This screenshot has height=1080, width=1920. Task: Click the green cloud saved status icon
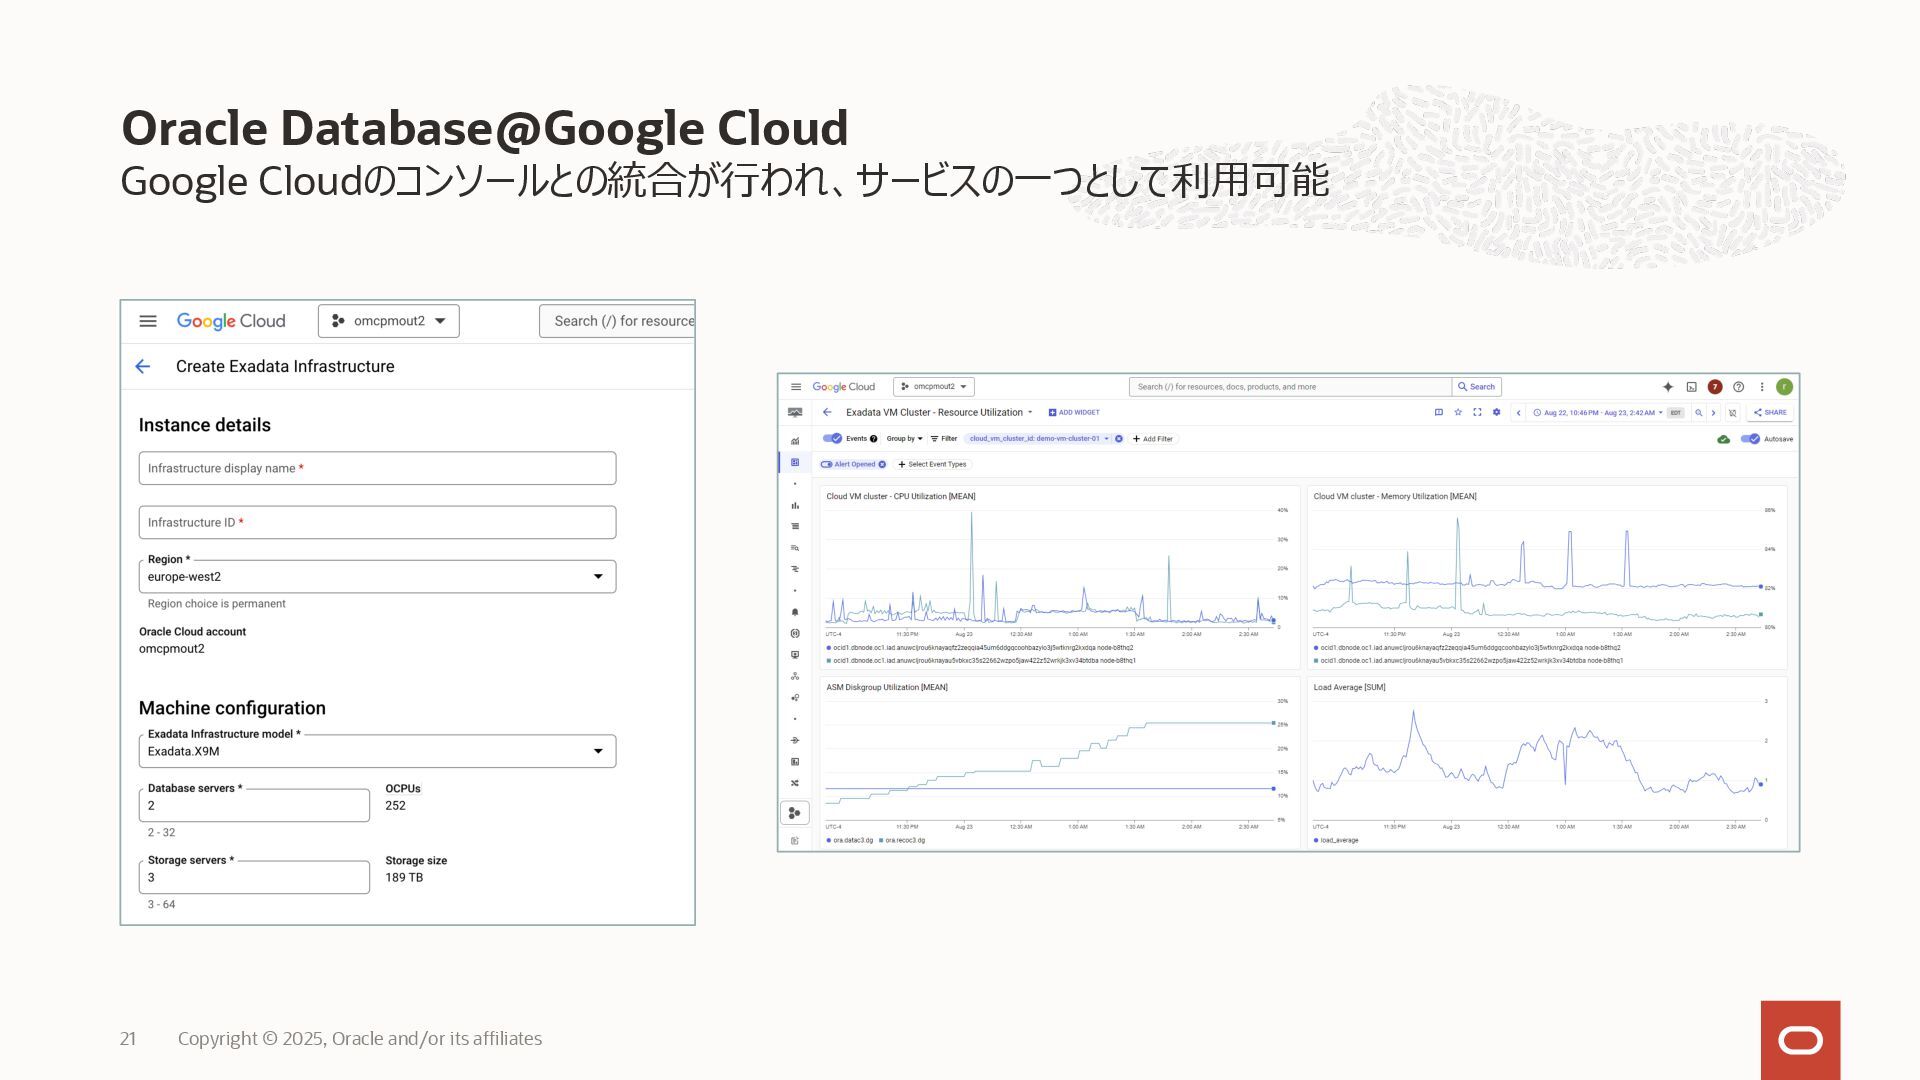click(1723, 439)
